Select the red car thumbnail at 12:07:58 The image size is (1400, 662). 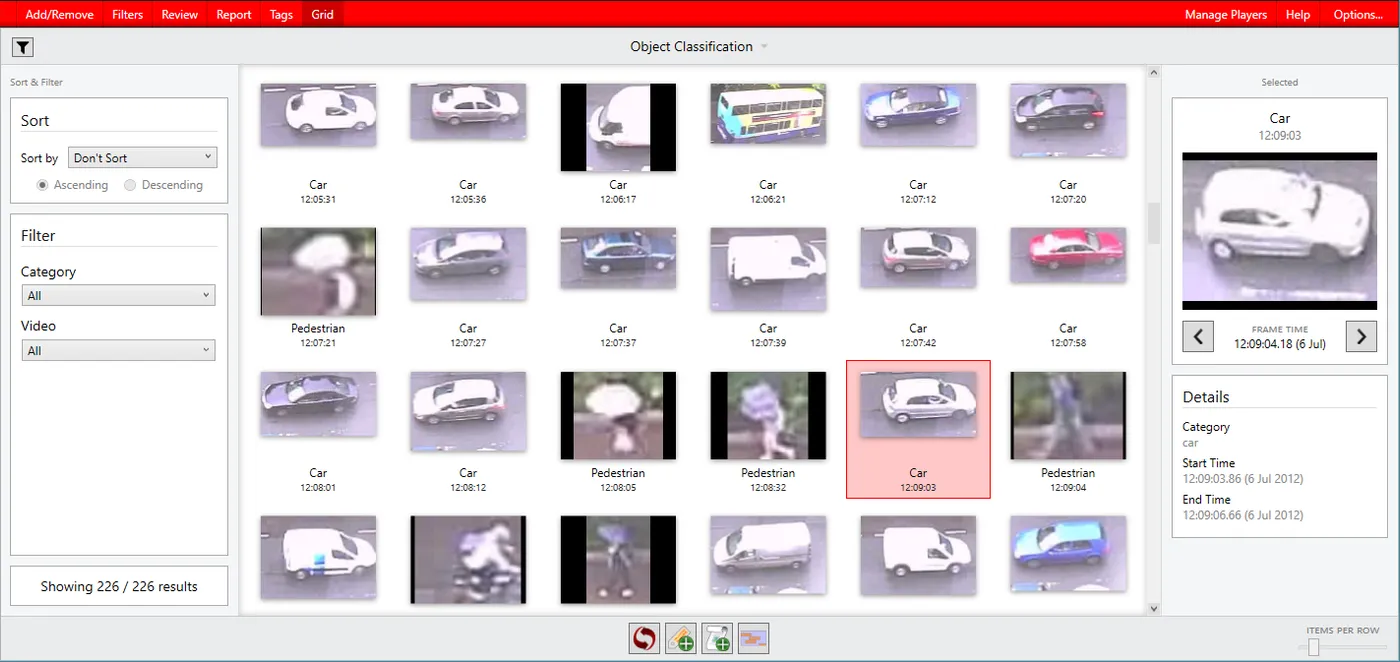(x=1068, y=254)
